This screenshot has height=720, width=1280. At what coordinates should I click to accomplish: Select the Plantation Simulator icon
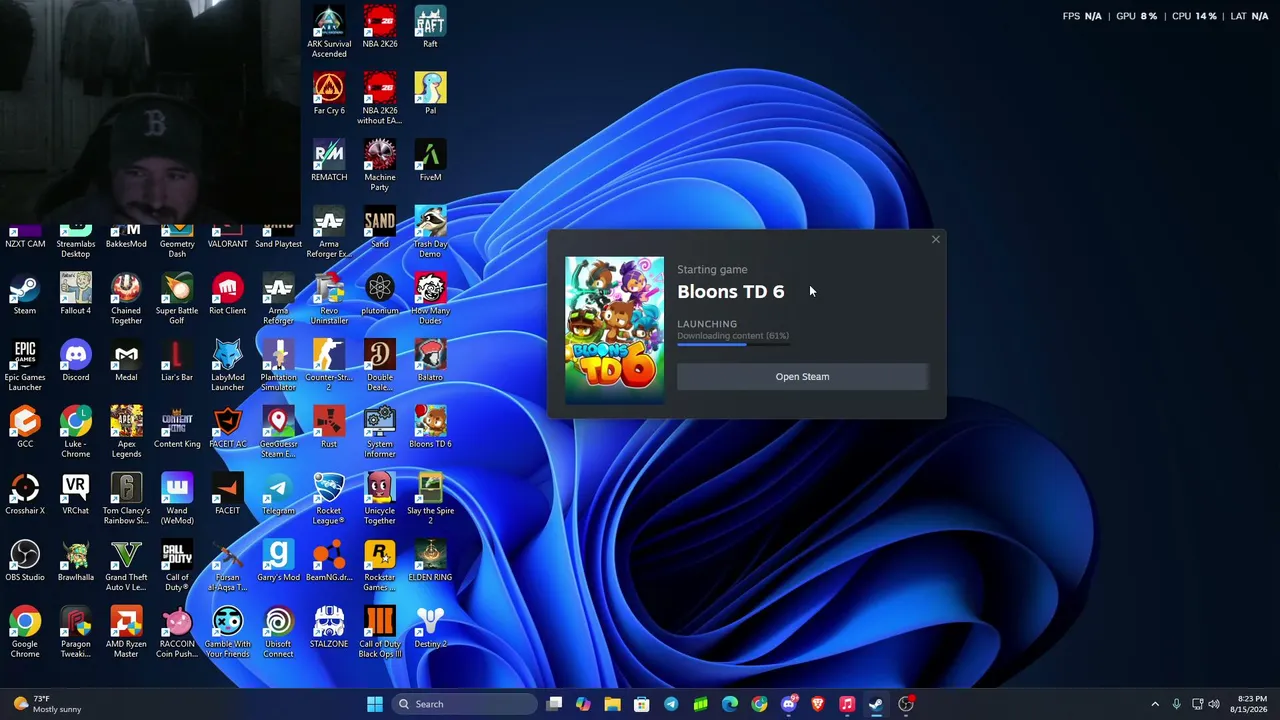(x=278, y=366)
